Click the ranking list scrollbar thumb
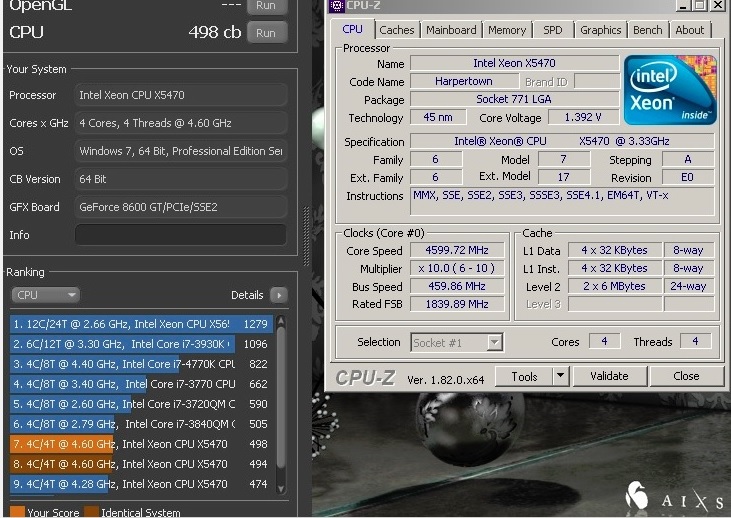Screen dimensions: 731x518 pos(281,396)
